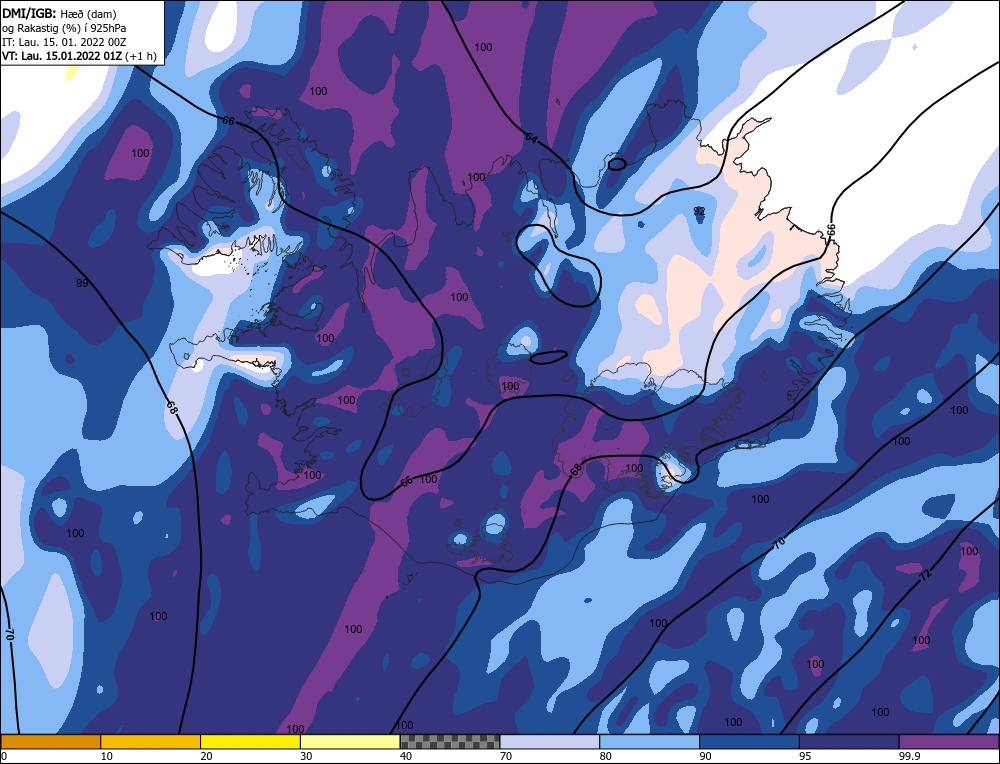Image resolution: width=1000 pixels, height=764 pixels.
Task: Click the legend tick label '20'
Action: click(207, 756)
